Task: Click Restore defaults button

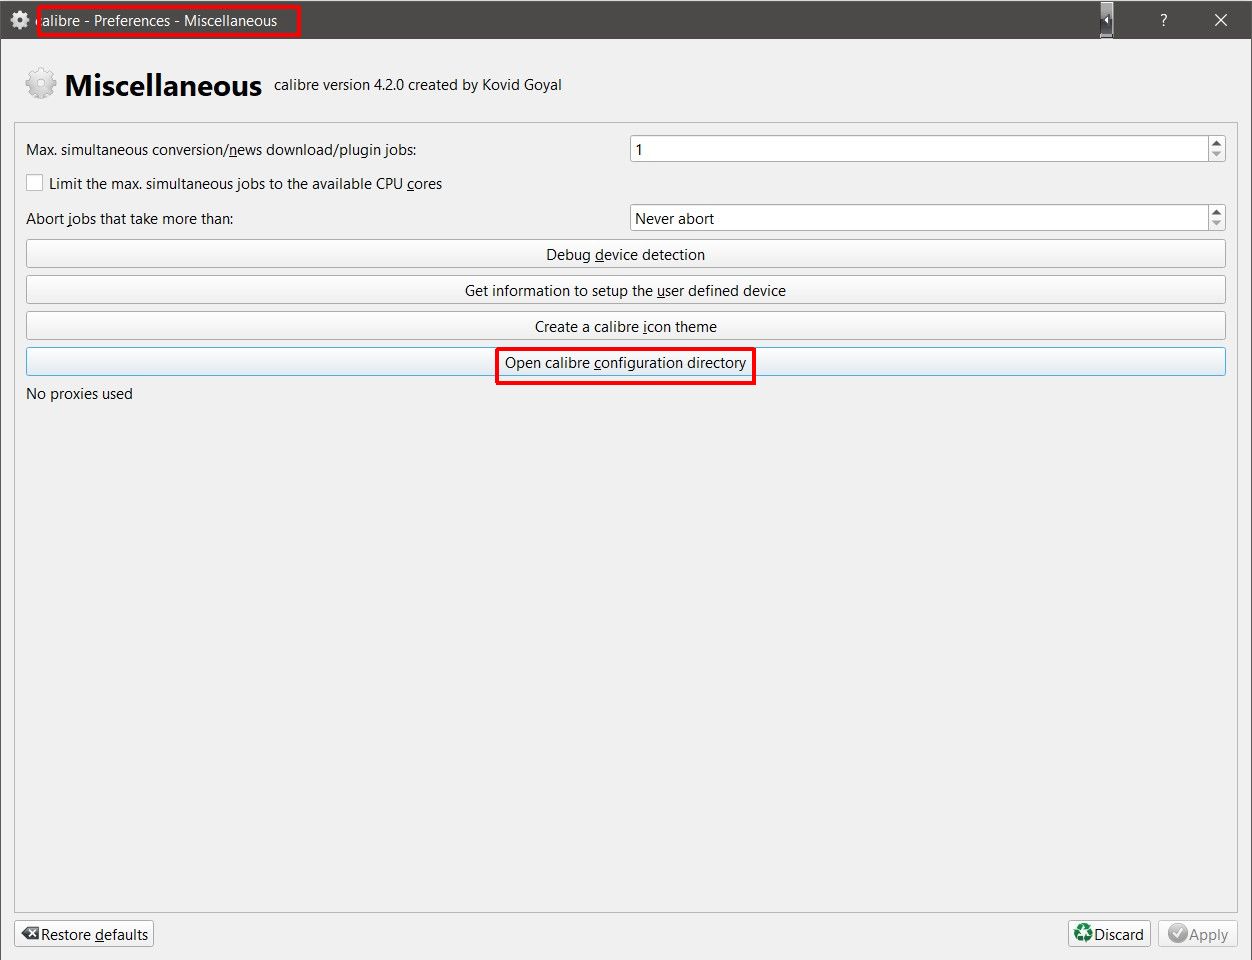Action: [84, 934]
